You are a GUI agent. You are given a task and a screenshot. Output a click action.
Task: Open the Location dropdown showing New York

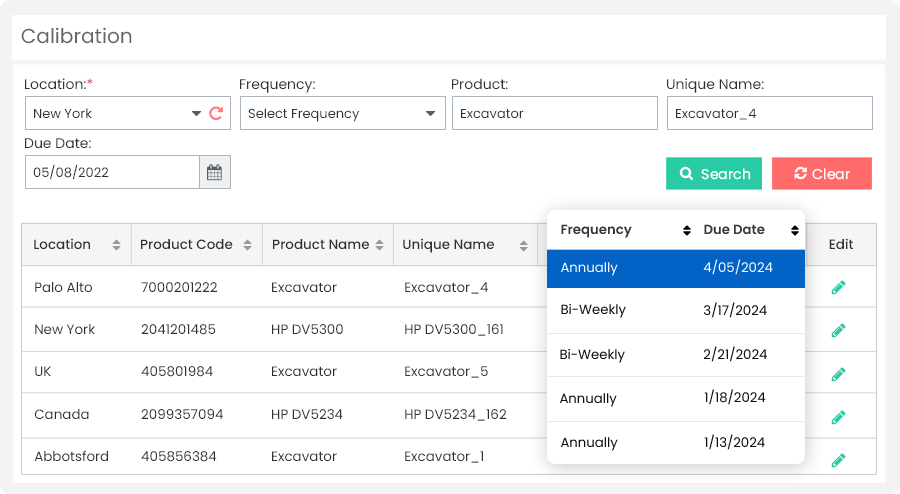(x=115, y=114)
